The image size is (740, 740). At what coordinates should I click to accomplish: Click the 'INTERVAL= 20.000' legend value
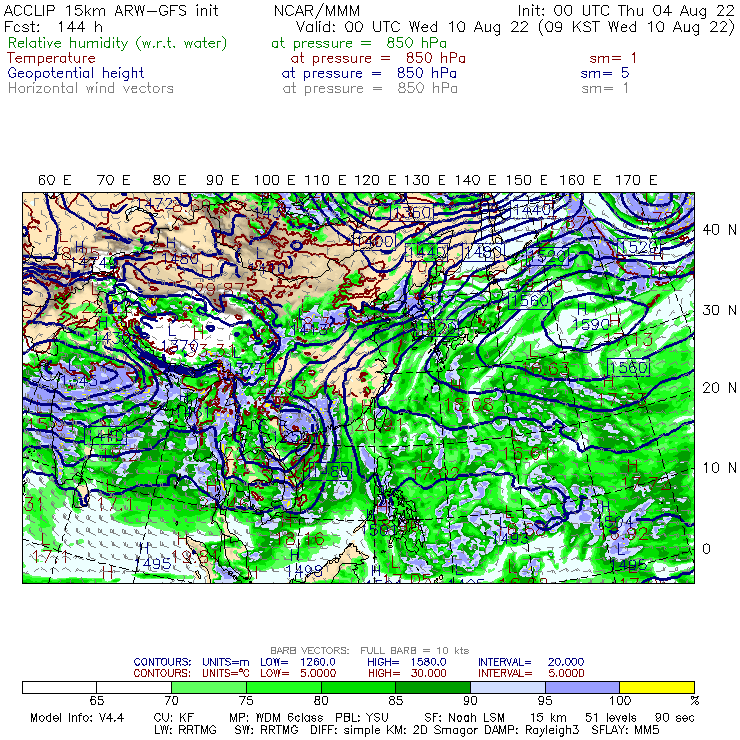click(531, 662)
